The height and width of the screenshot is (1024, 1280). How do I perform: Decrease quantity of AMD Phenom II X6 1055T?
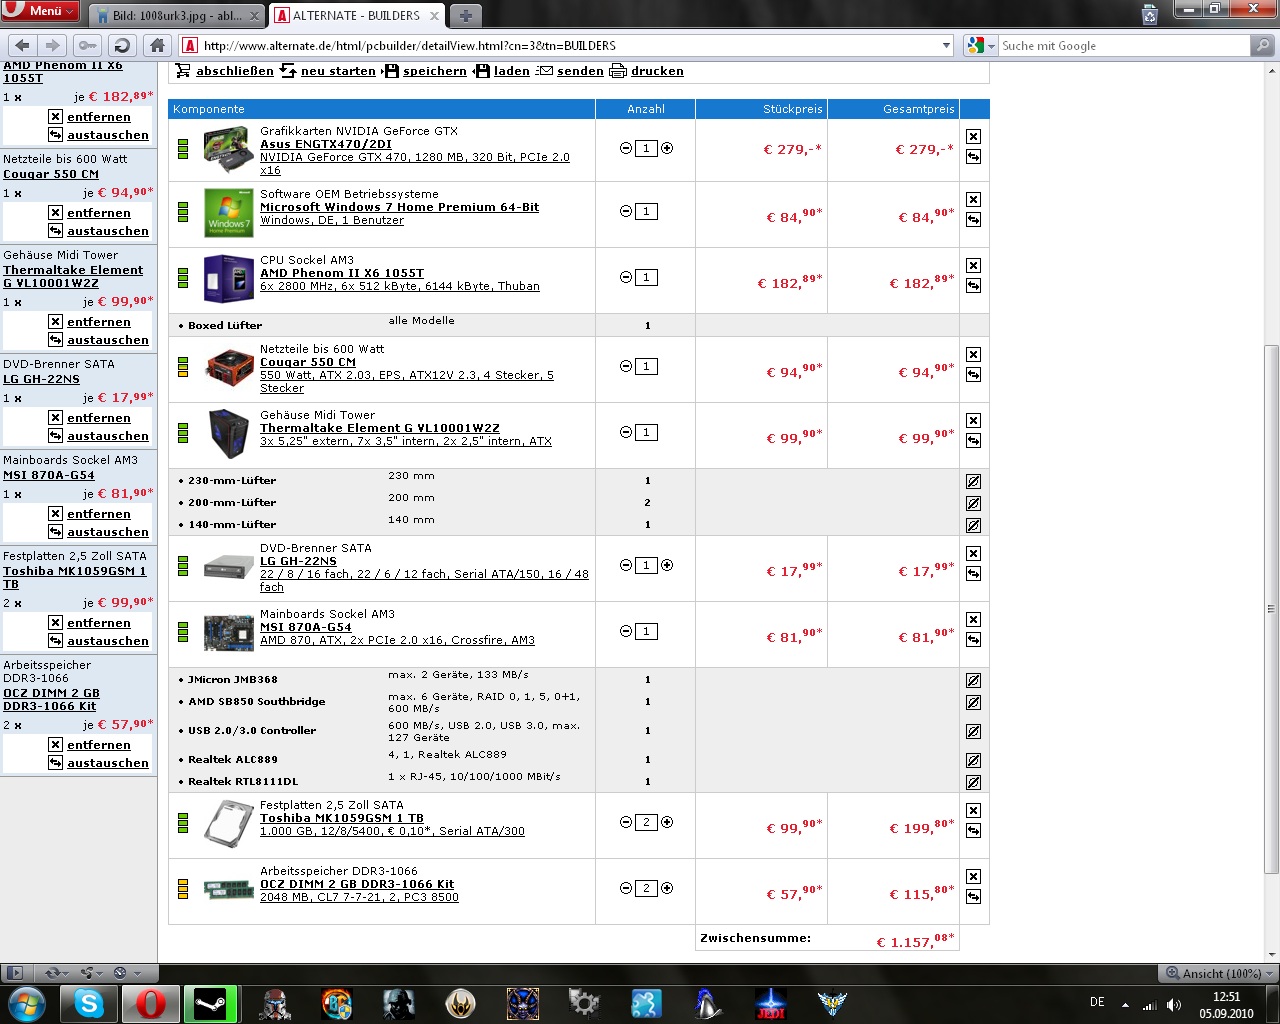626,277
